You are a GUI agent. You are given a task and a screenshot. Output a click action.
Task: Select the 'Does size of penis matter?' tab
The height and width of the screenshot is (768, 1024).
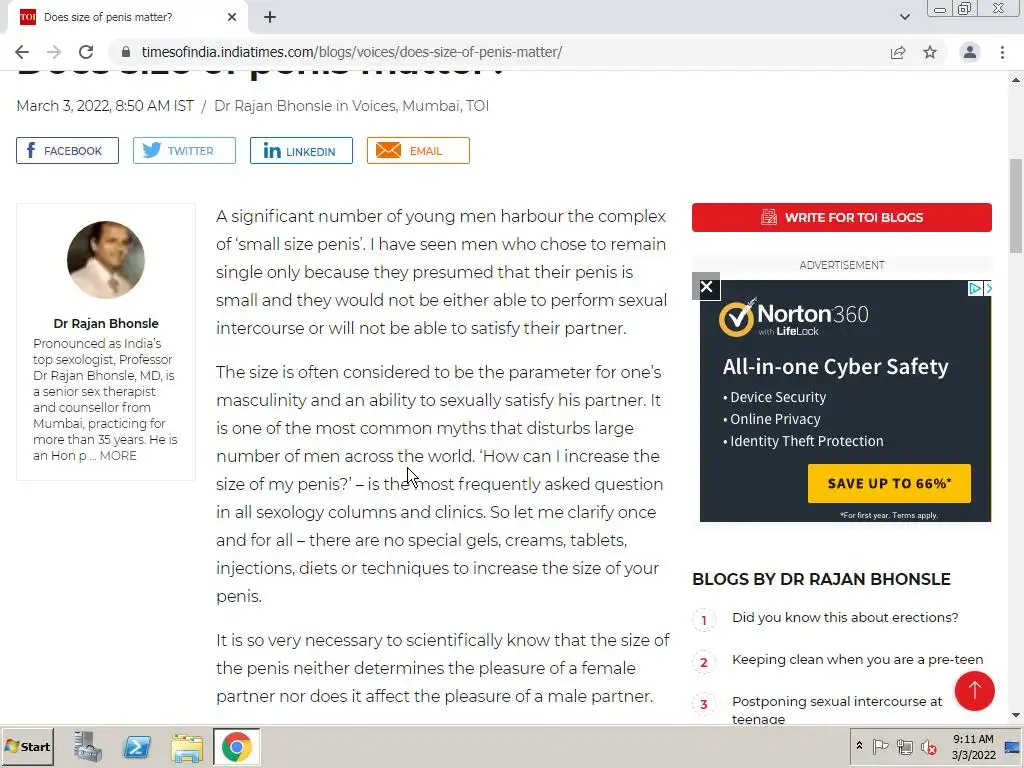[127, 17]
